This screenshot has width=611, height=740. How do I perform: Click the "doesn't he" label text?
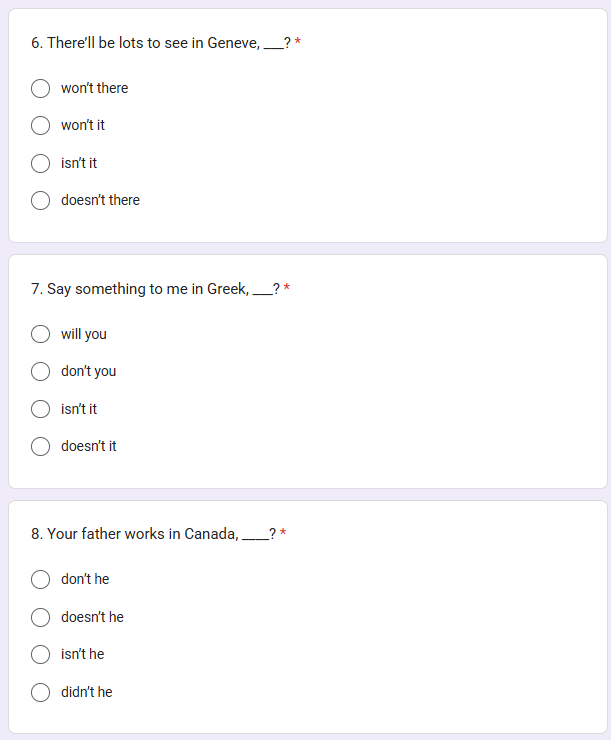(x=92, y=617)
